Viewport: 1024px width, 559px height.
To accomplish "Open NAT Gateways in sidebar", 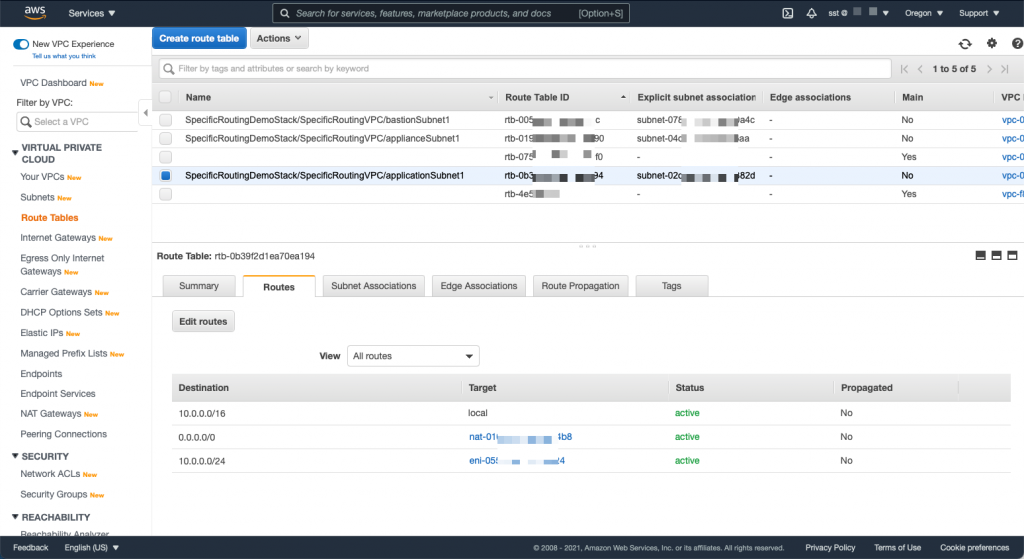I will (51, 413).
